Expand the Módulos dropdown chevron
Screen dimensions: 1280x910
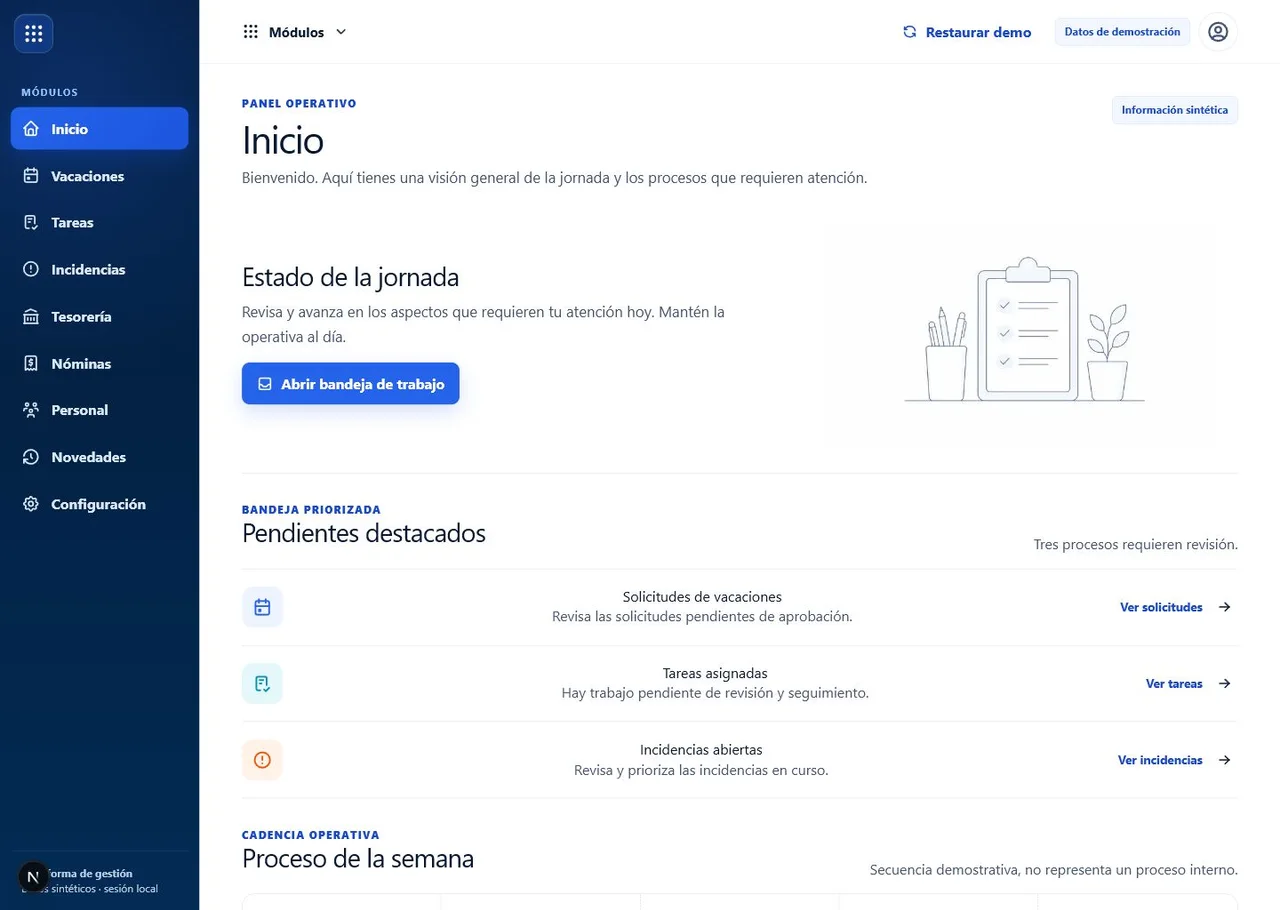tap(341, 32)
